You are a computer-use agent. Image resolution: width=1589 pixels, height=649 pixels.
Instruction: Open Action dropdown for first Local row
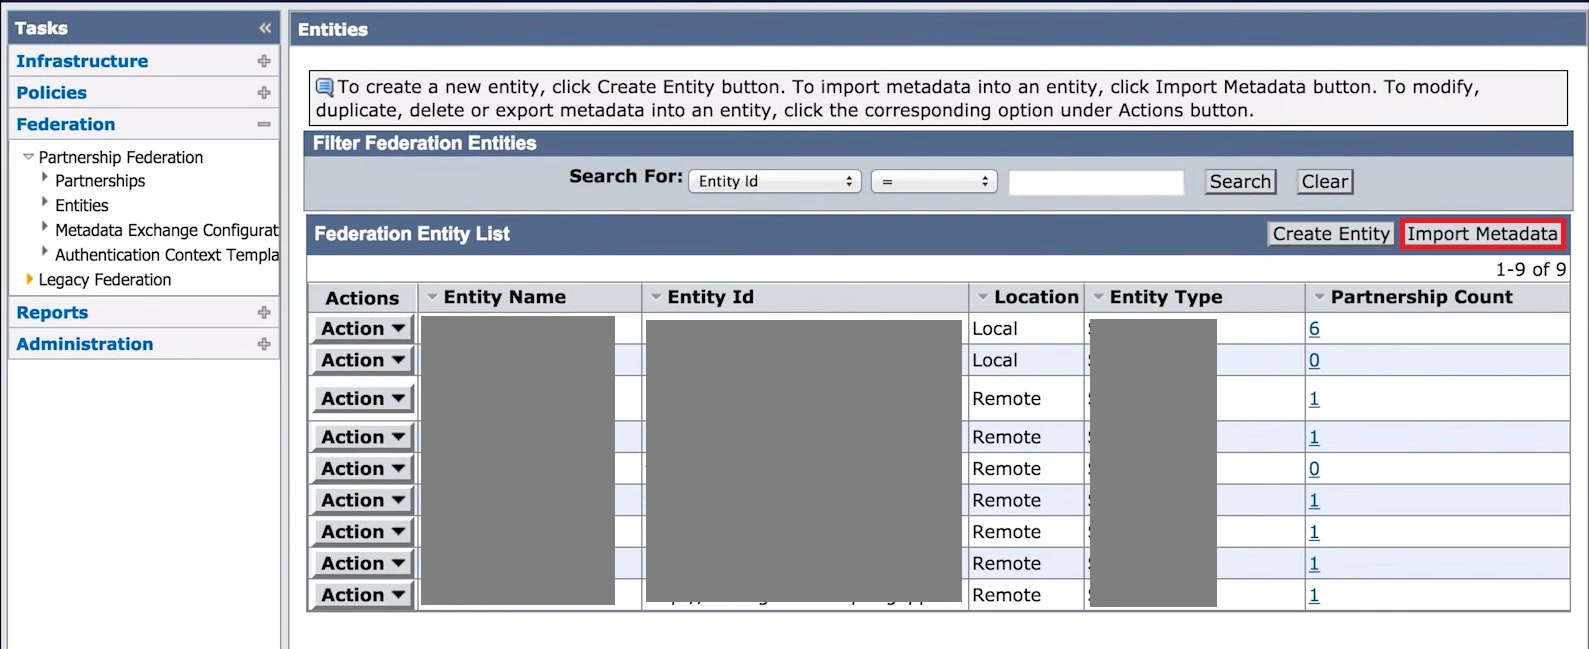coord(363,329)
